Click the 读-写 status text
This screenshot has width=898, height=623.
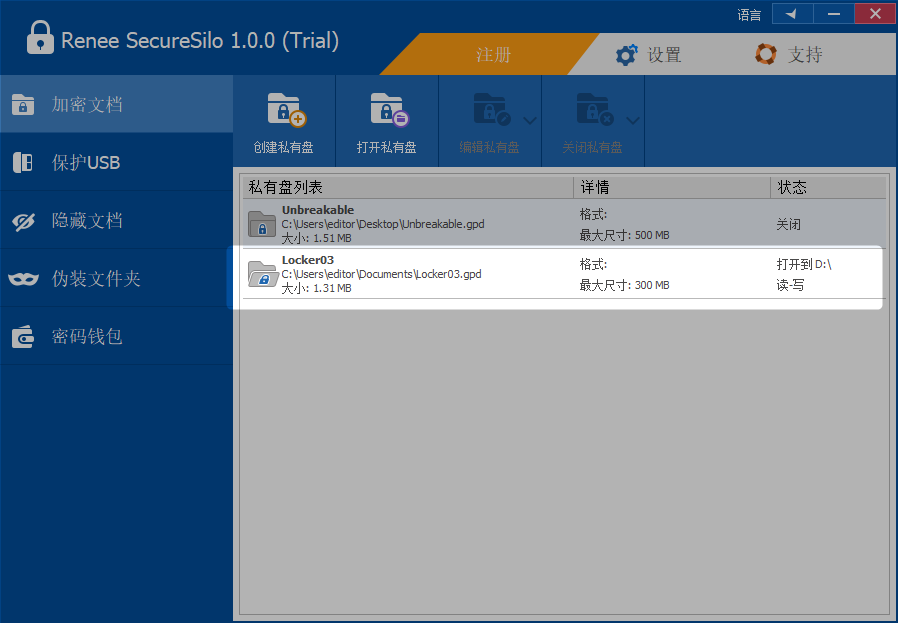(x=790, y=285)
